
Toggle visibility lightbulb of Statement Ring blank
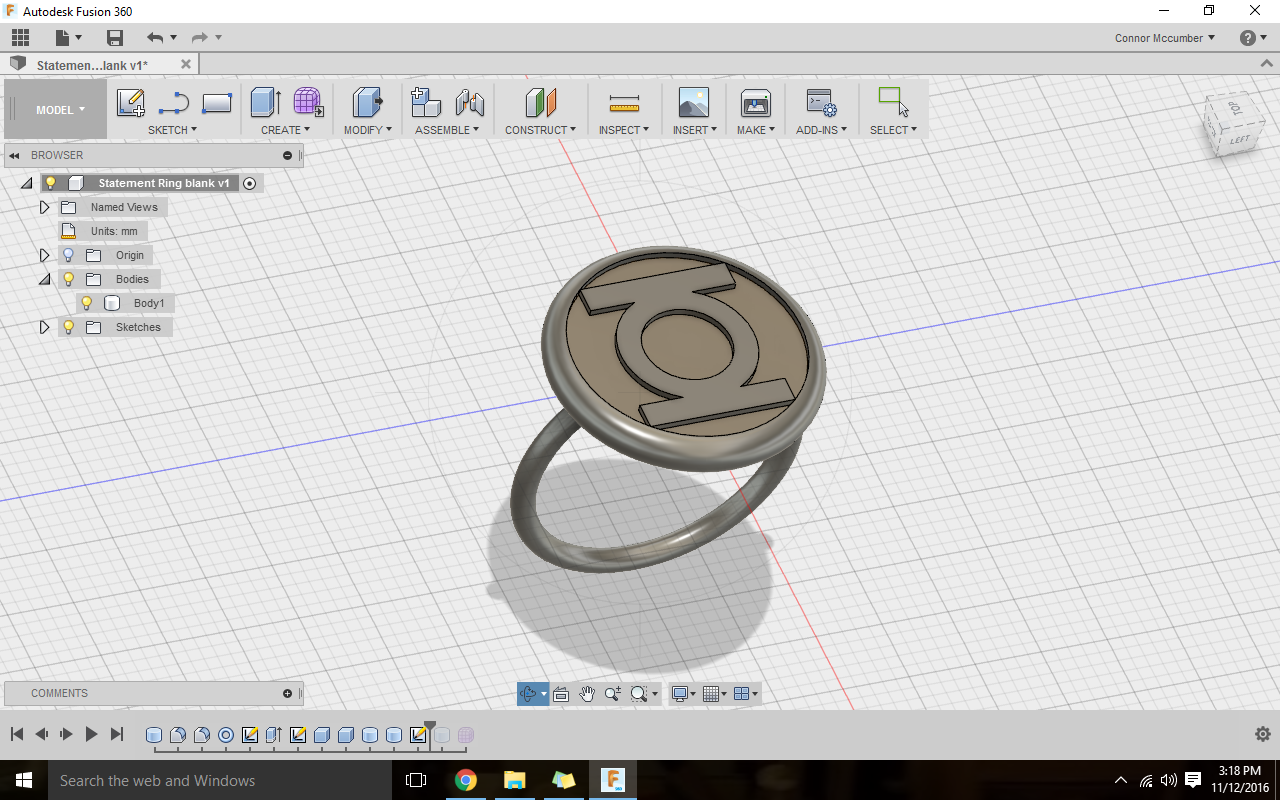(51, 183)
